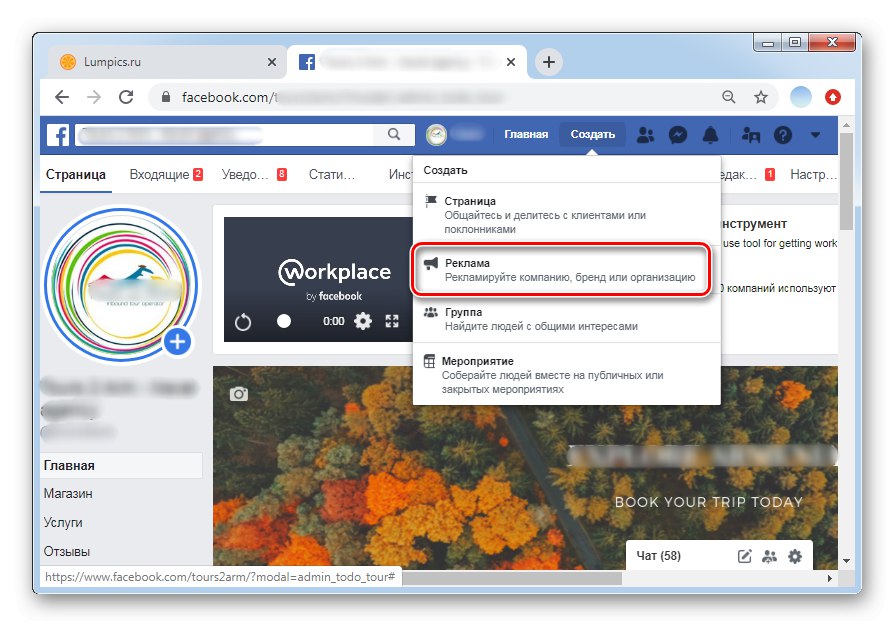Screen dimensions: 895x627
Task: Open the account dropdown arrow in the blue bar
Action: point(815,135)
